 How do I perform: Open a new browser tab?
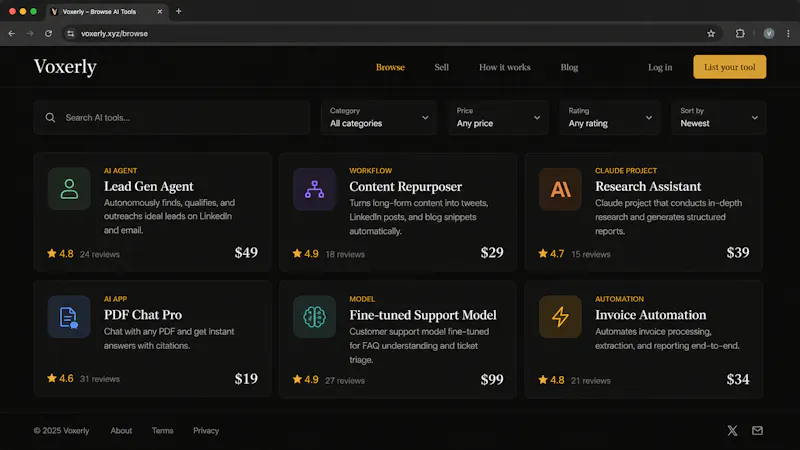tap(179, 11)
